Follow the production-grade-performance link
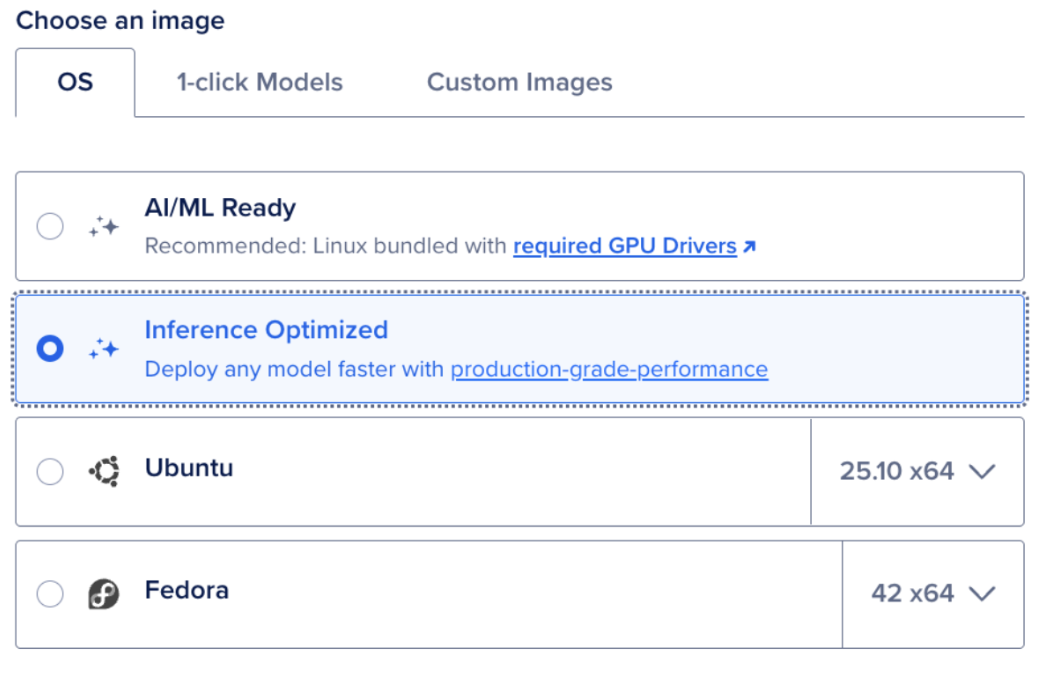 tap(610, 369)
